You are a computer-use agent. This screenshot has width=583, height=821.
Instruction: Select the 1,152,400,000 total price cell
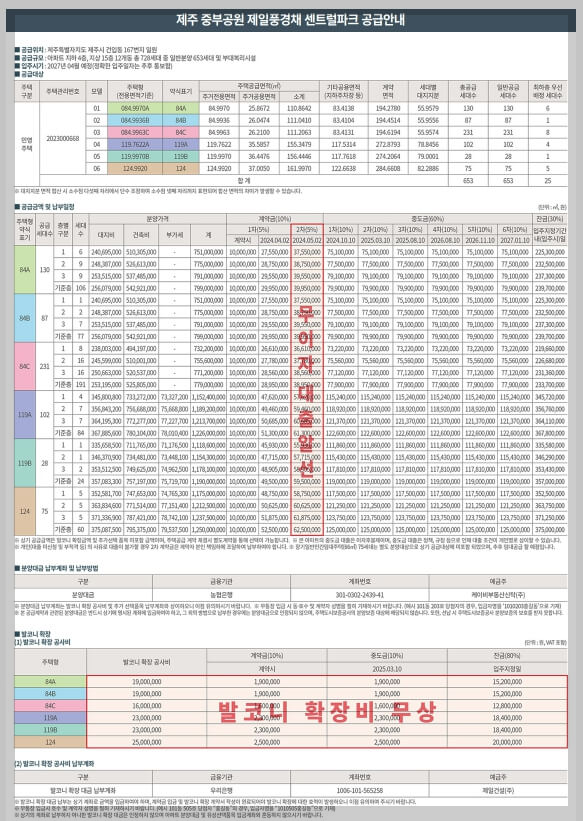coord(208,397)
